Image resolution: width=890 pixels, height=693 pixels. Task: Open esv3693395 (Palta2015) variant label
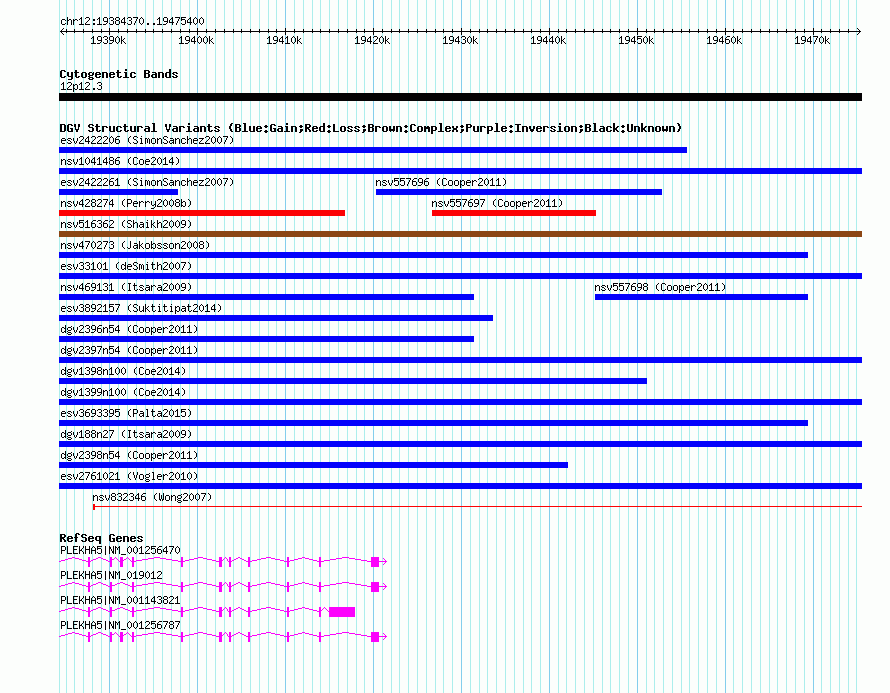point(126,413)
